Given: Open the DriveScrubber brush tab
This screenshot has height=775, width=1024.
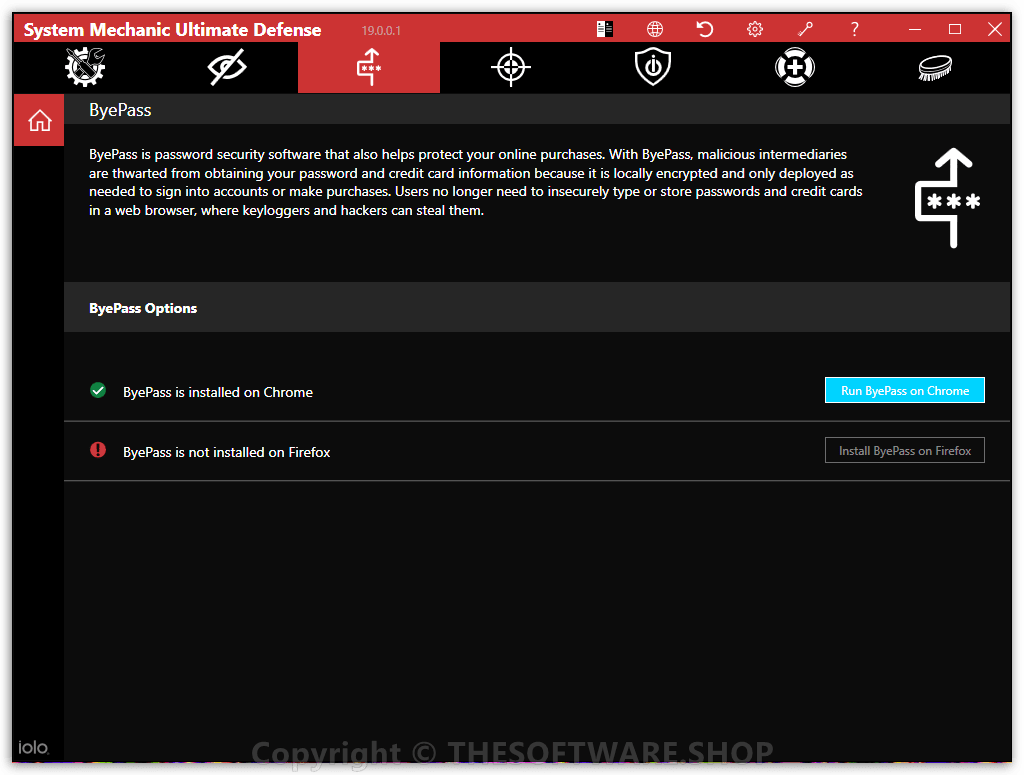Looking at the screenshot, I should (x=935, y=67).
